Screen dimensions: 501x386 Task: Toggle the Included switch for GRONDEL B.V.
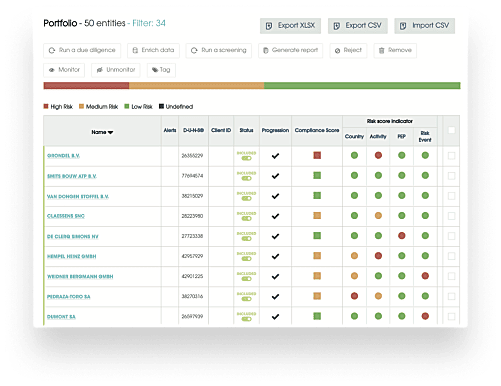pos(246,158)
